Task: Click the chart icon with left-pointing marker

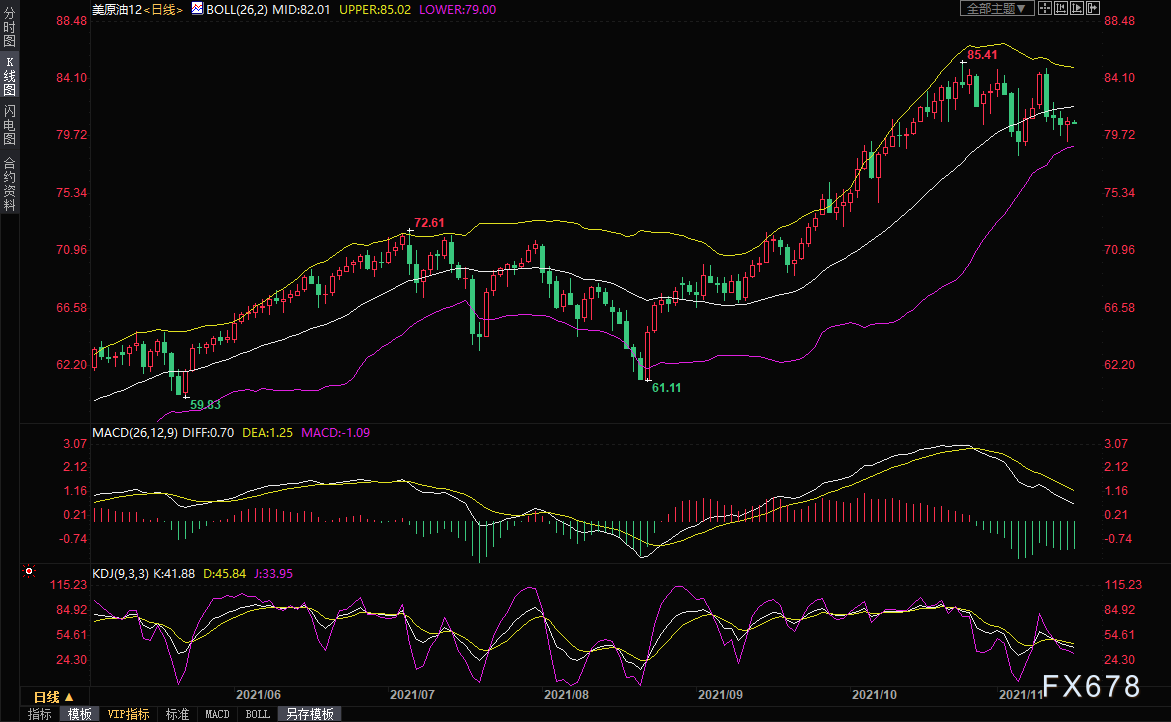Action: (1060, 8)
